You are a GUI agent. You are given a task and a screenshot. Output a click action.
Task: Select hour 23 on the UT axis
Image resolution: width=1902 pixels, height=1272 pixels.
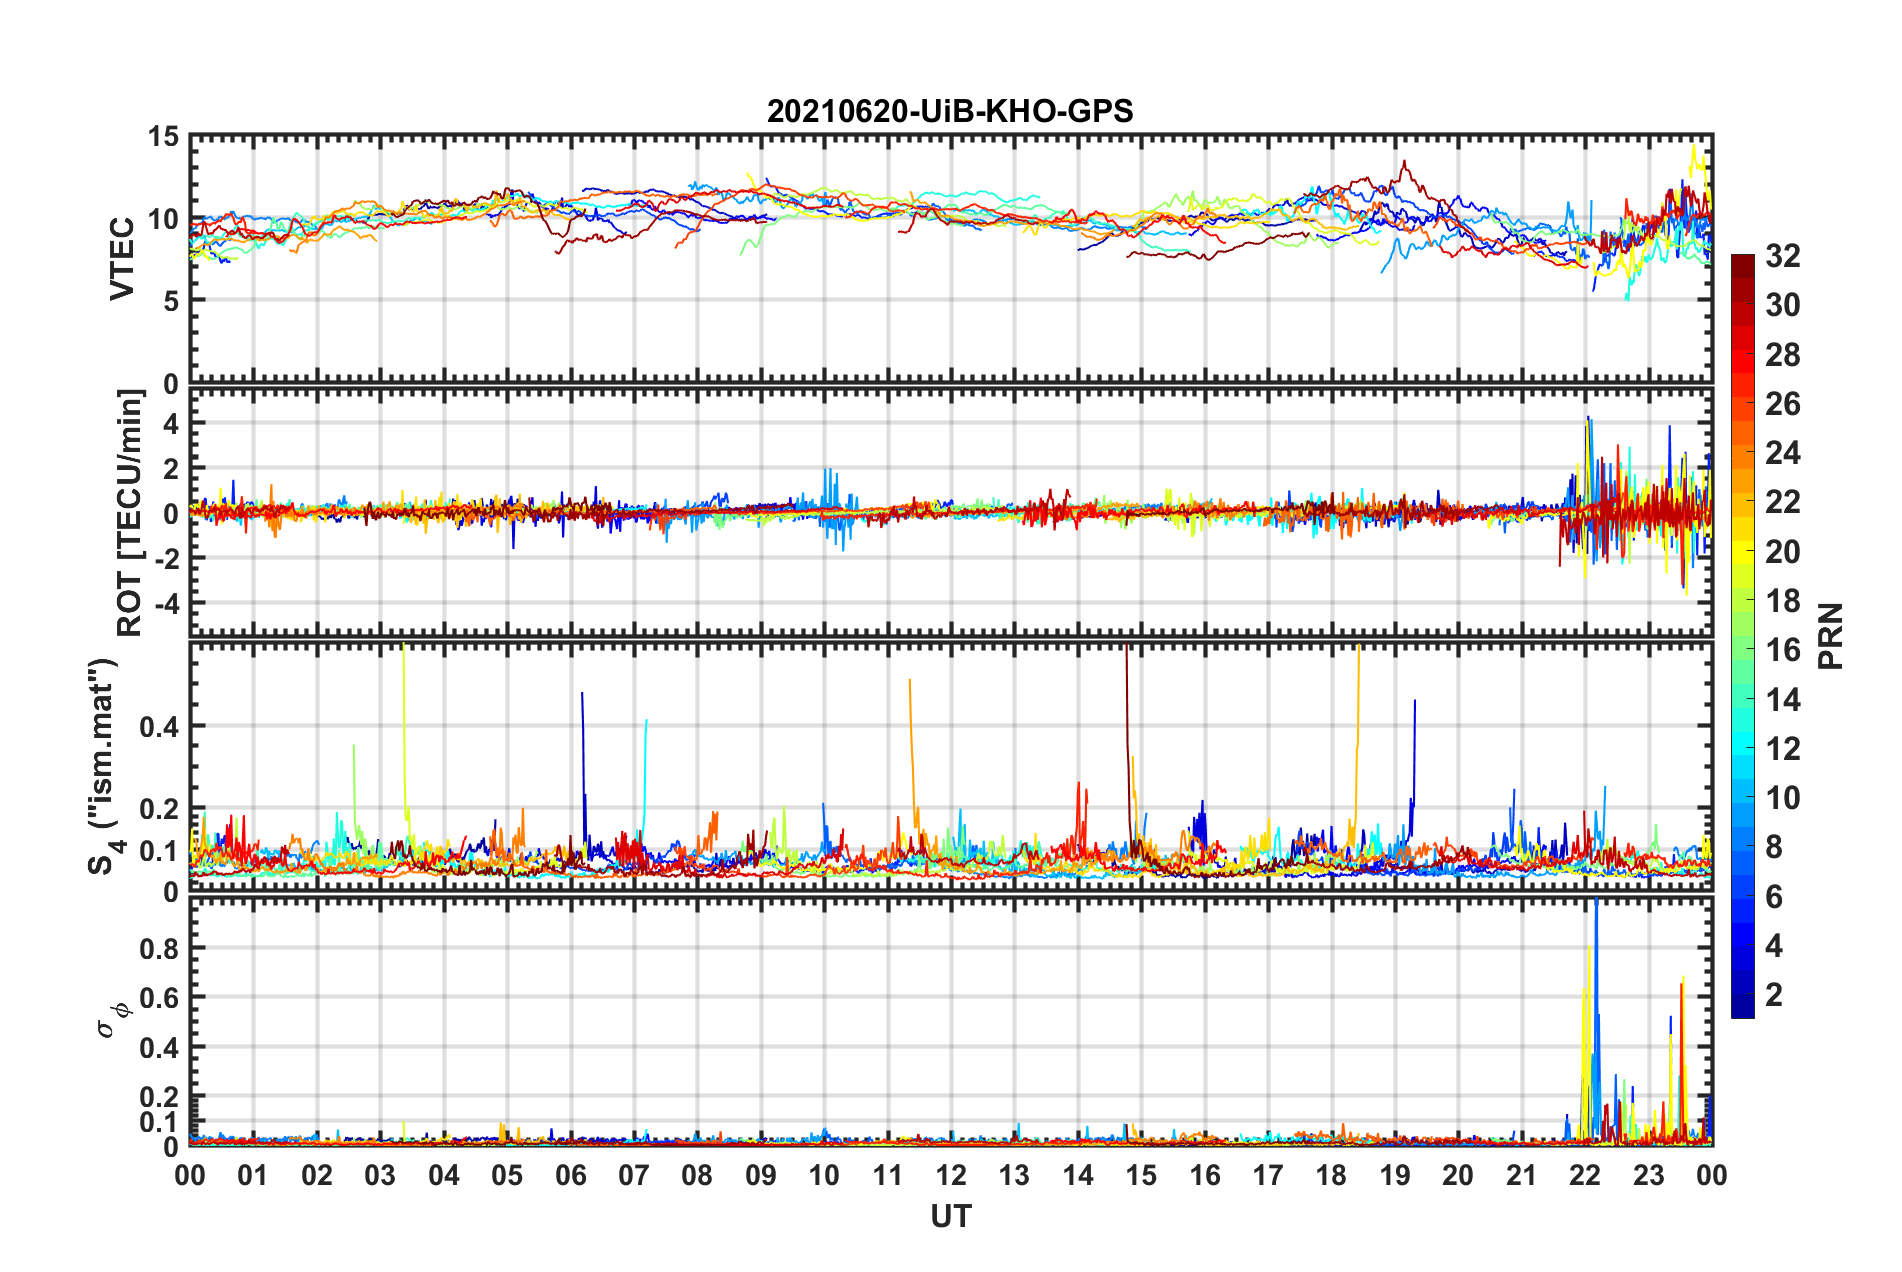coord(1648,1175)
